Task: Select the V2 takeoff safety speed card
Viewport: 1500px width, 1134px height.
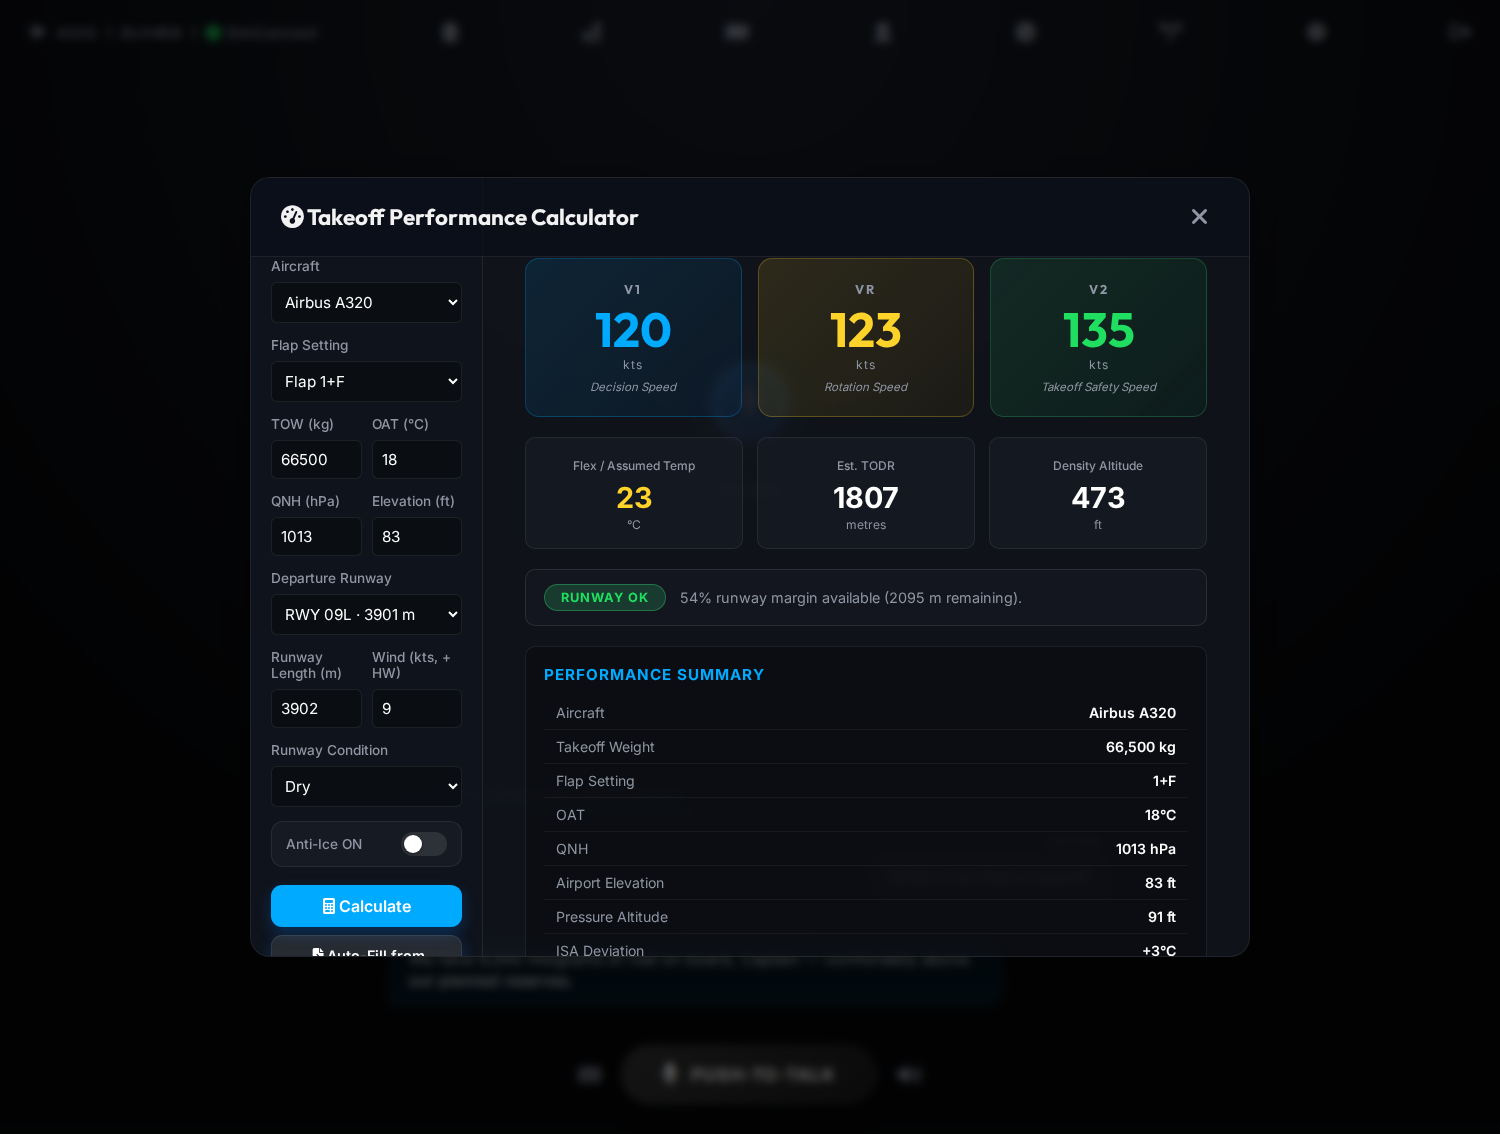Action: [x=1098, y=337]
